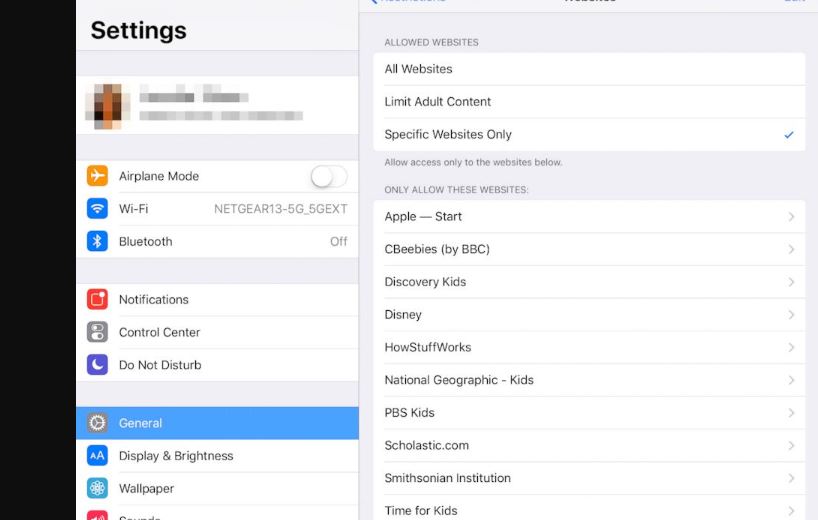The image size is (818, 520).
Task: Open chevron for Disney
Action: pos(791,315)
